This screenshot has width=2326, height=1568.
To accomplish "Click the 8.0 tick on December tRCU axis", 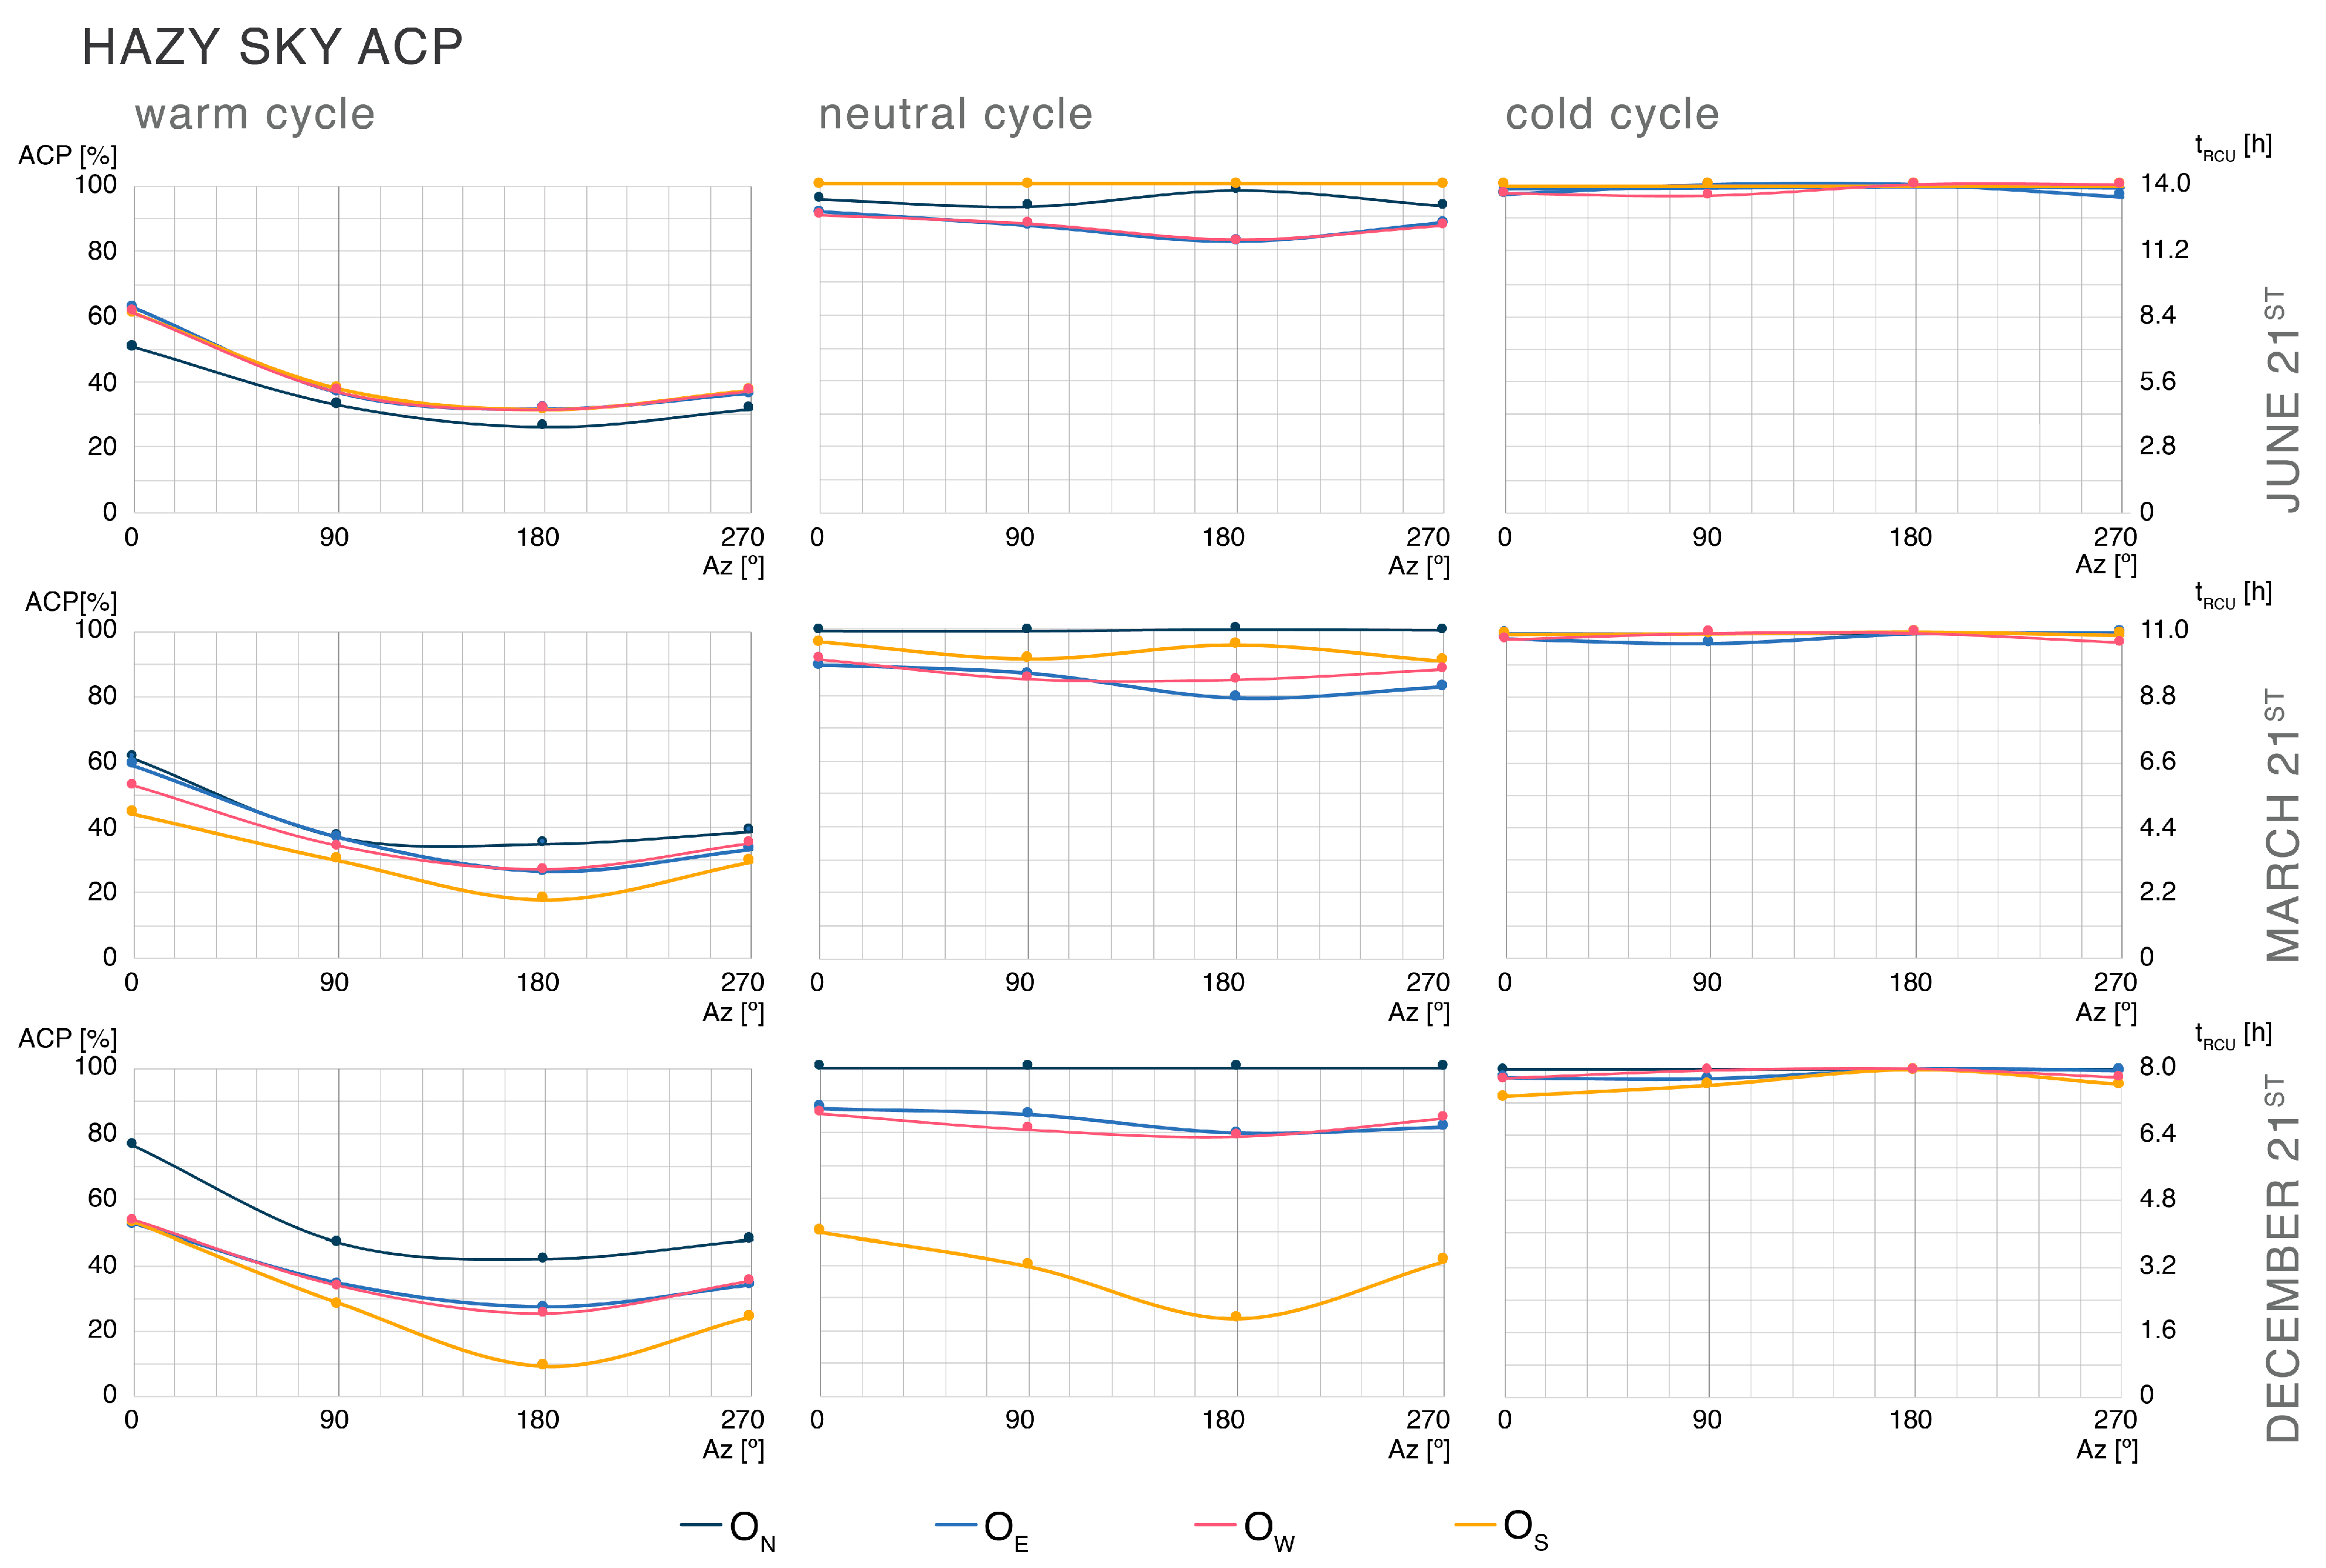I will tap(2158, 1066).
